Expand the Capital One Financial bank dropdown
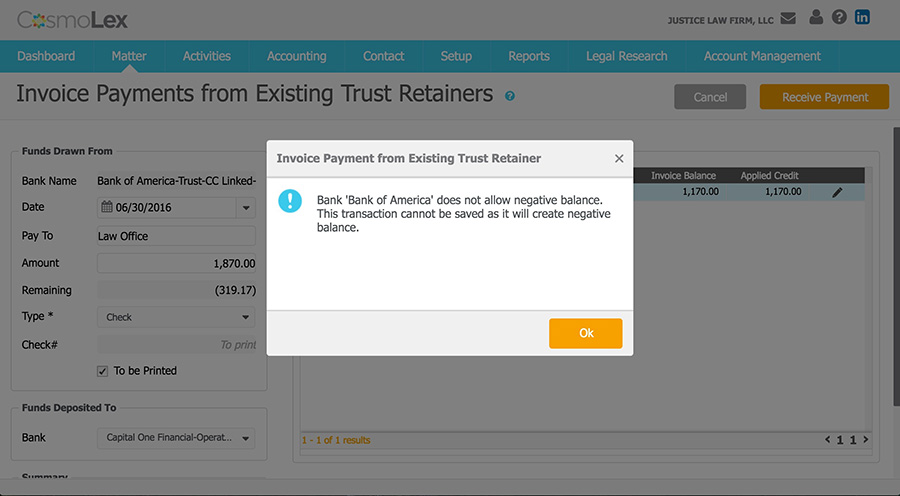The width and height of the screenshot is (900, 496). (x=176, y=438)
